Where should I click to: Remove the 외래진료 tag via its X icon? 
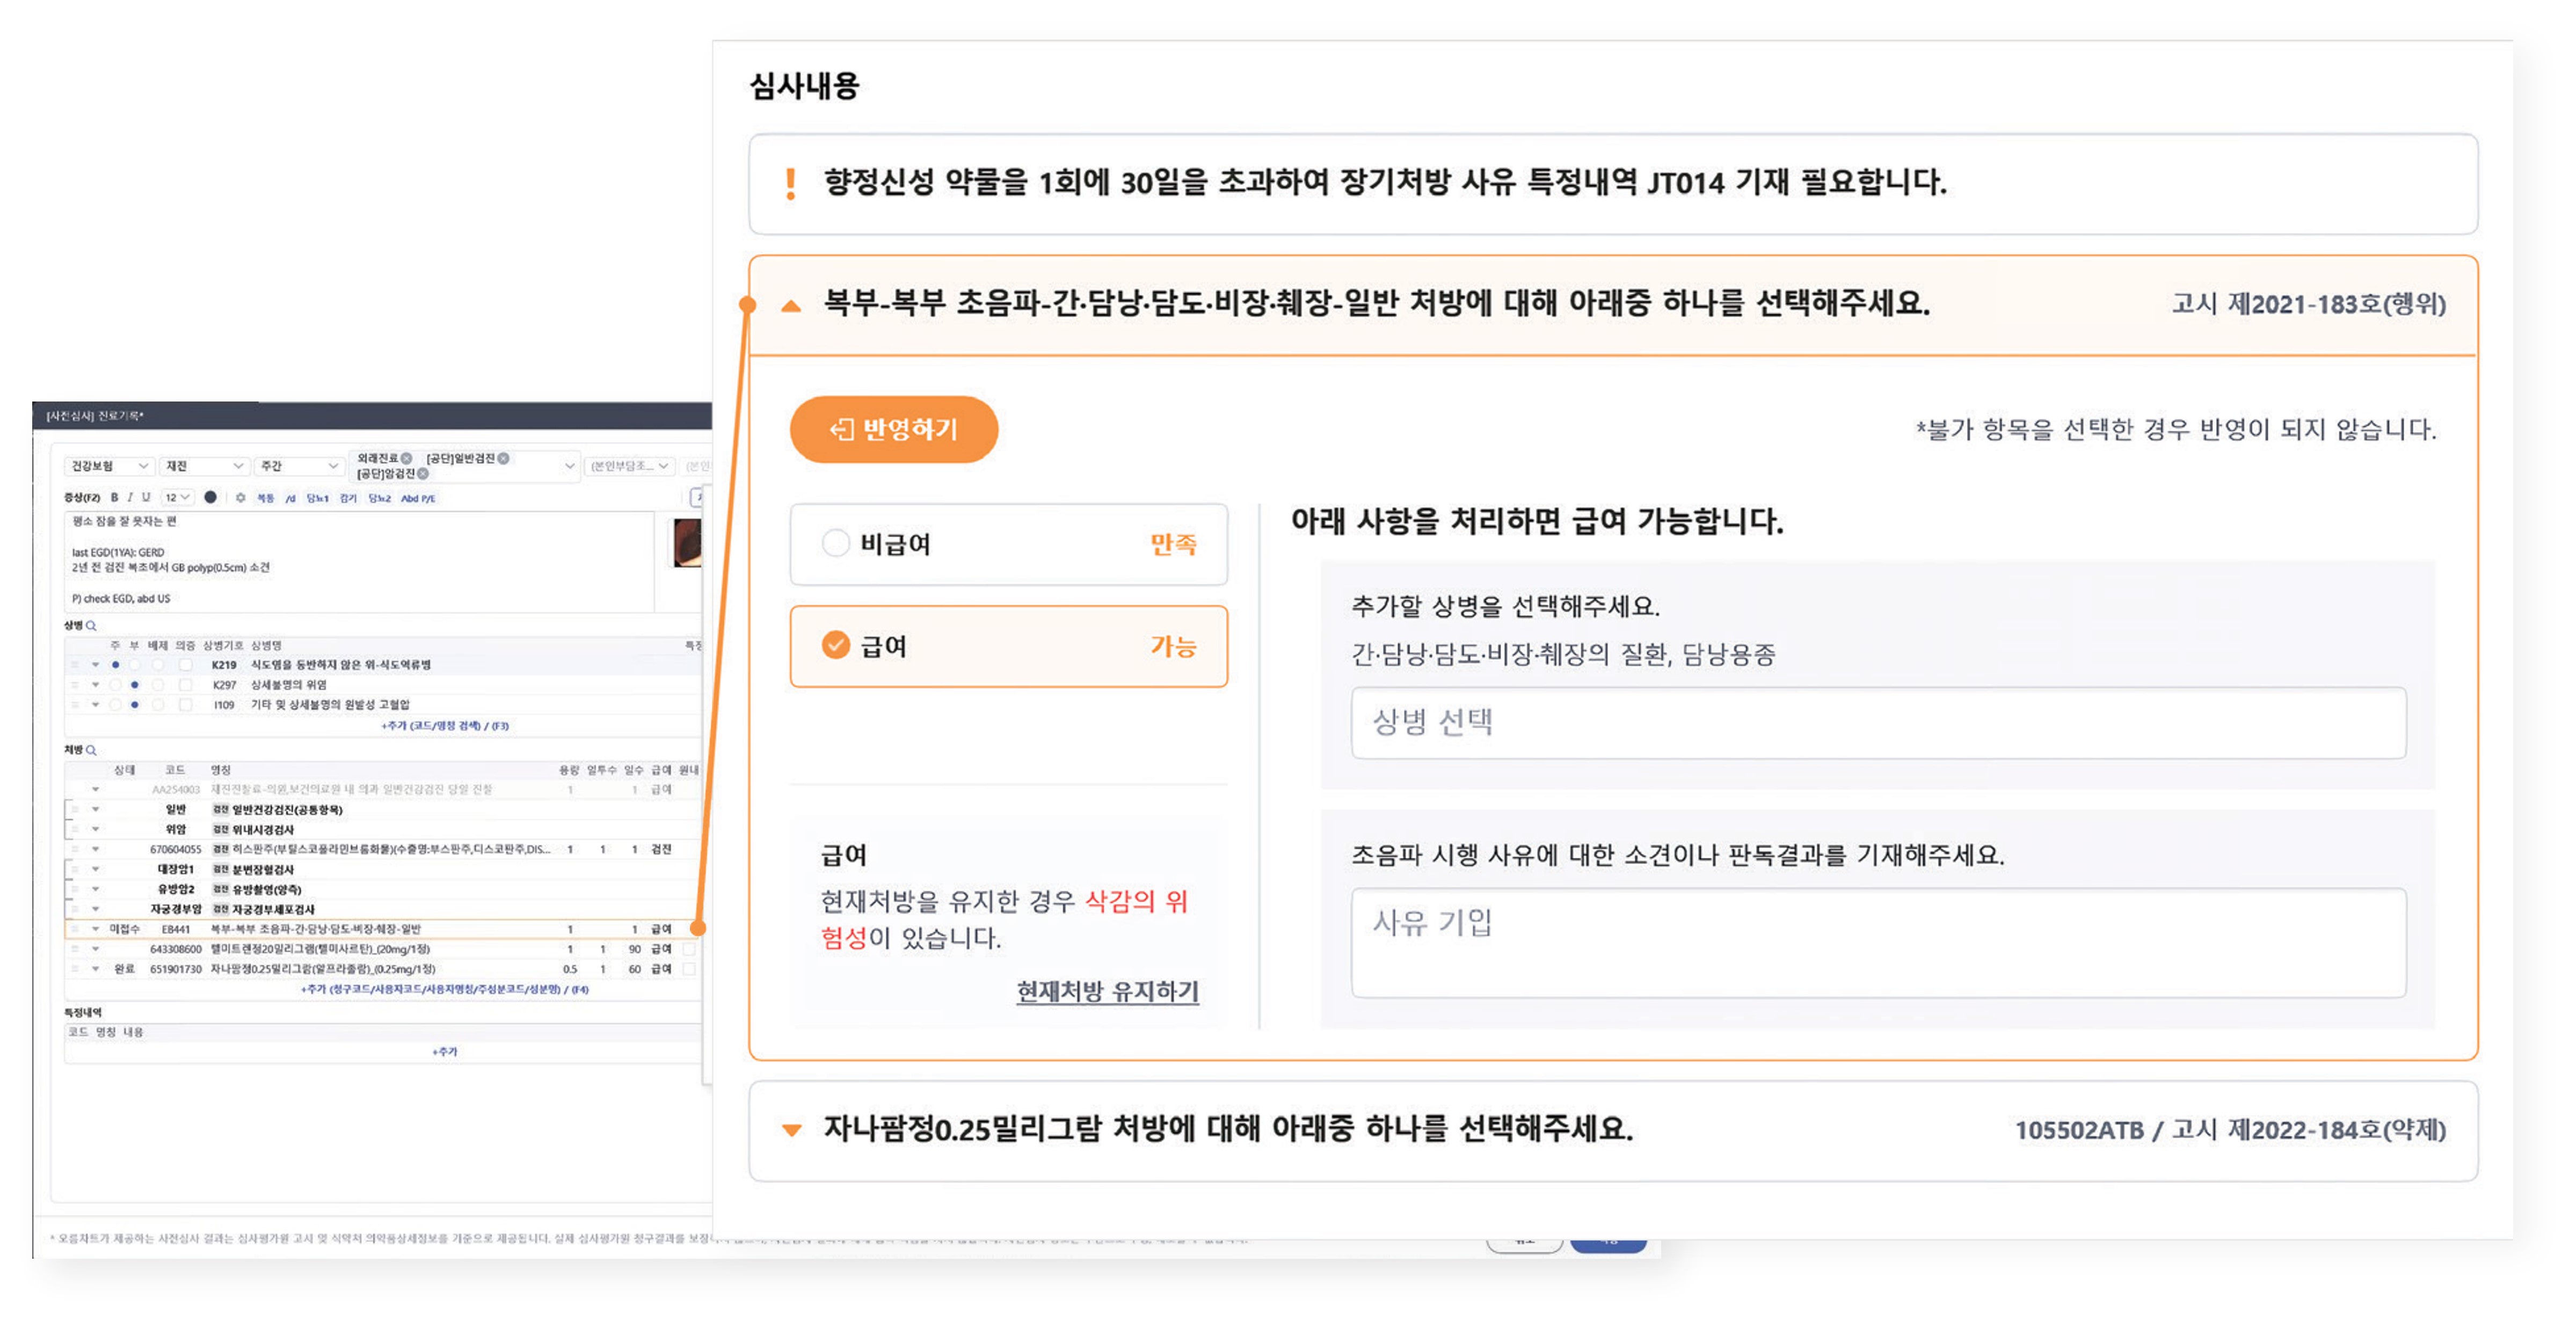click(406, 459)
